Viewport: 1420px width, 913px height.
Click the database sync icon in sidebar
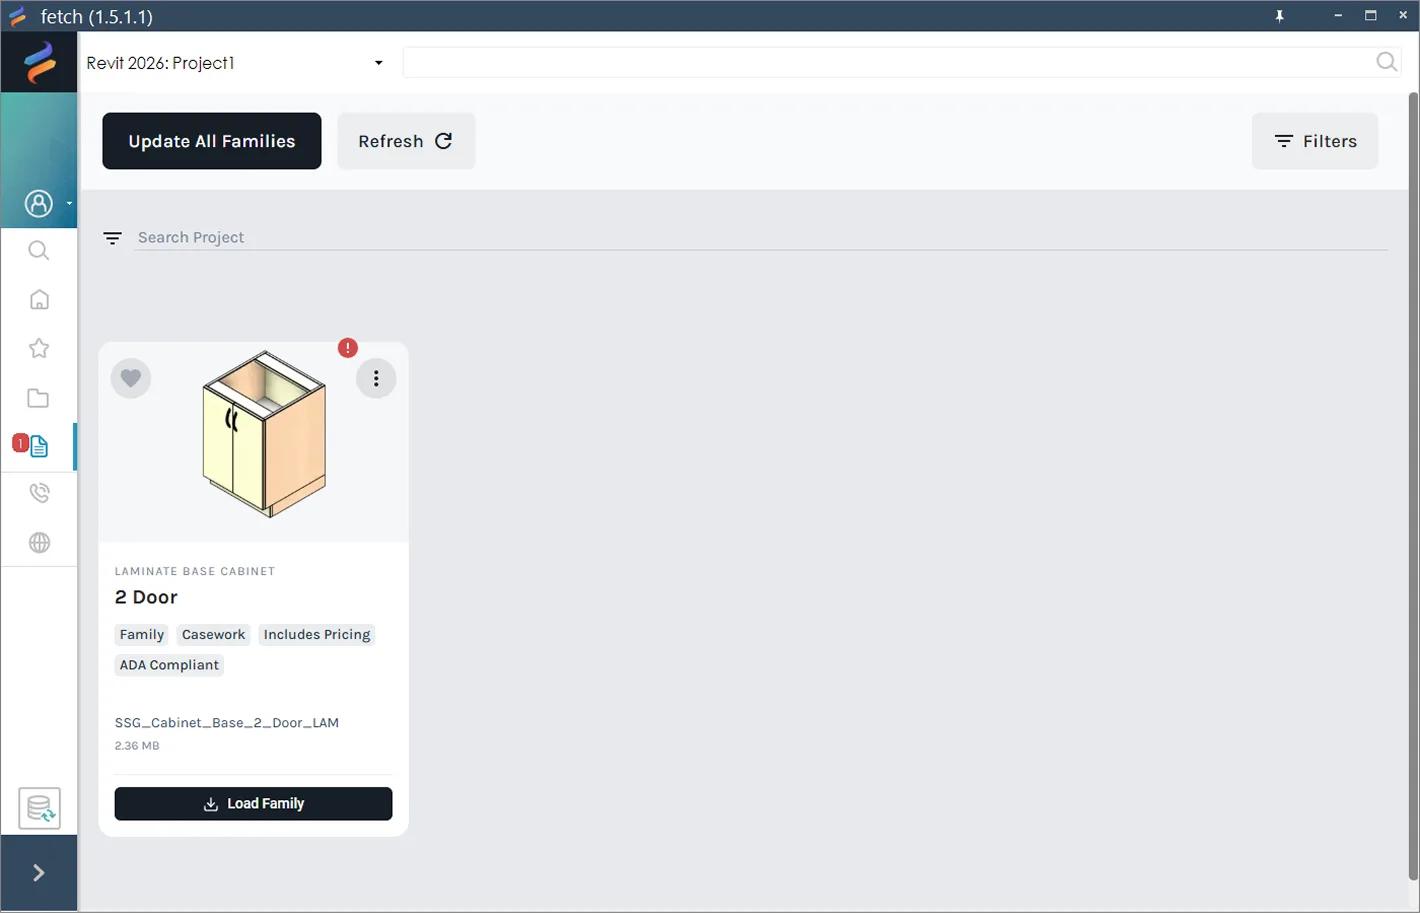click(40, 808)
